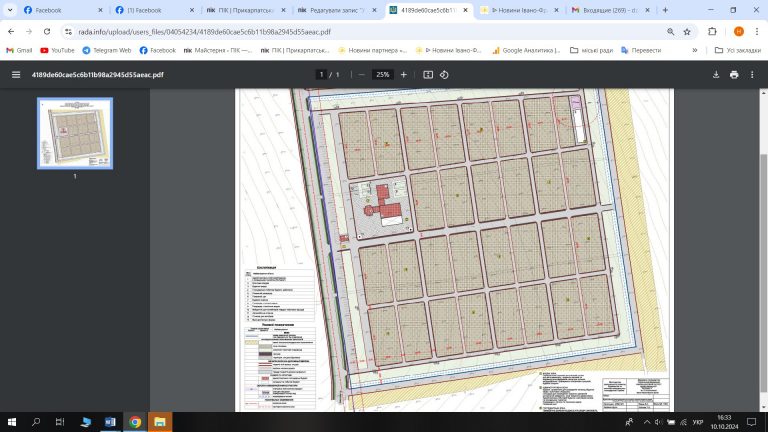Viewport: 768px width, 432px height.
Task: Click the address bar URL
Action: pos(204,32)
